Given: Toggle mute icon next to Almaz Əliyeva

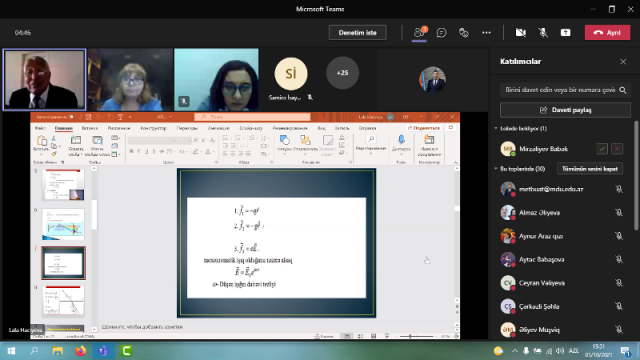Looking at the screenshot, I should point(619,213).
